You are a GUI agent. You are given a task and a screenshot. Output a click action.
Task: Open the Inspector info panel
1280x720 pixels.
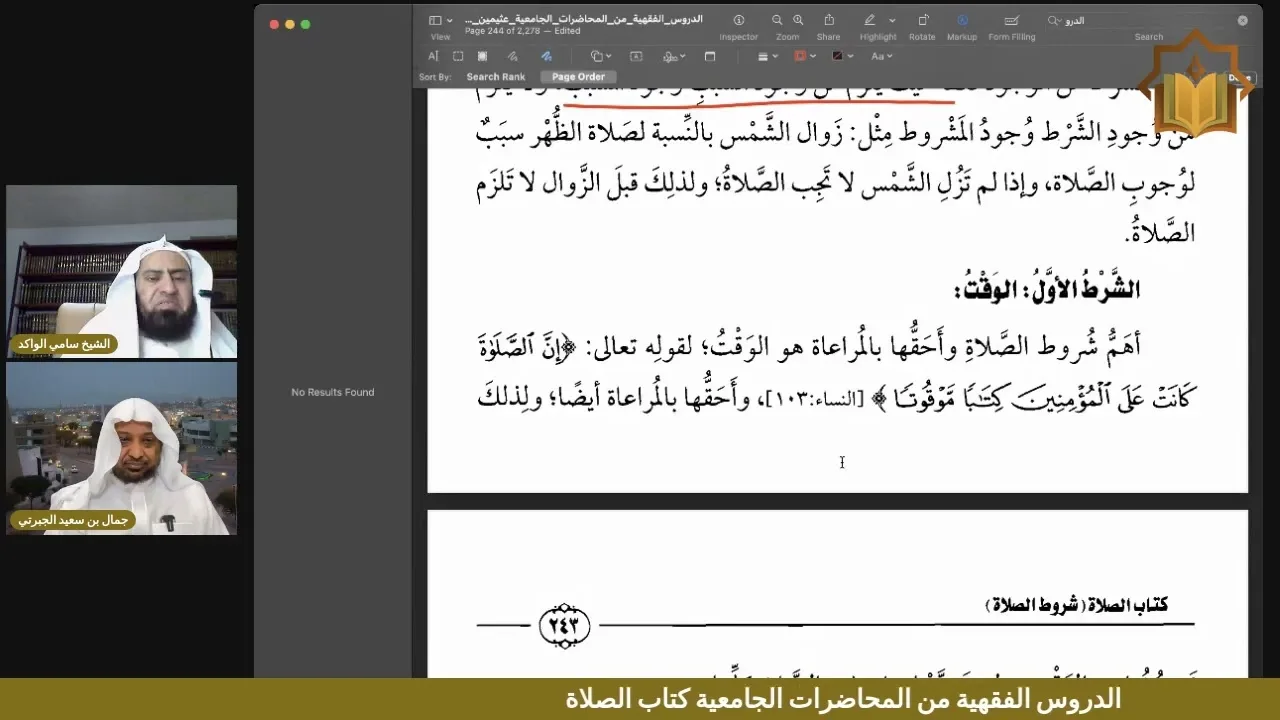coord(739,21)
